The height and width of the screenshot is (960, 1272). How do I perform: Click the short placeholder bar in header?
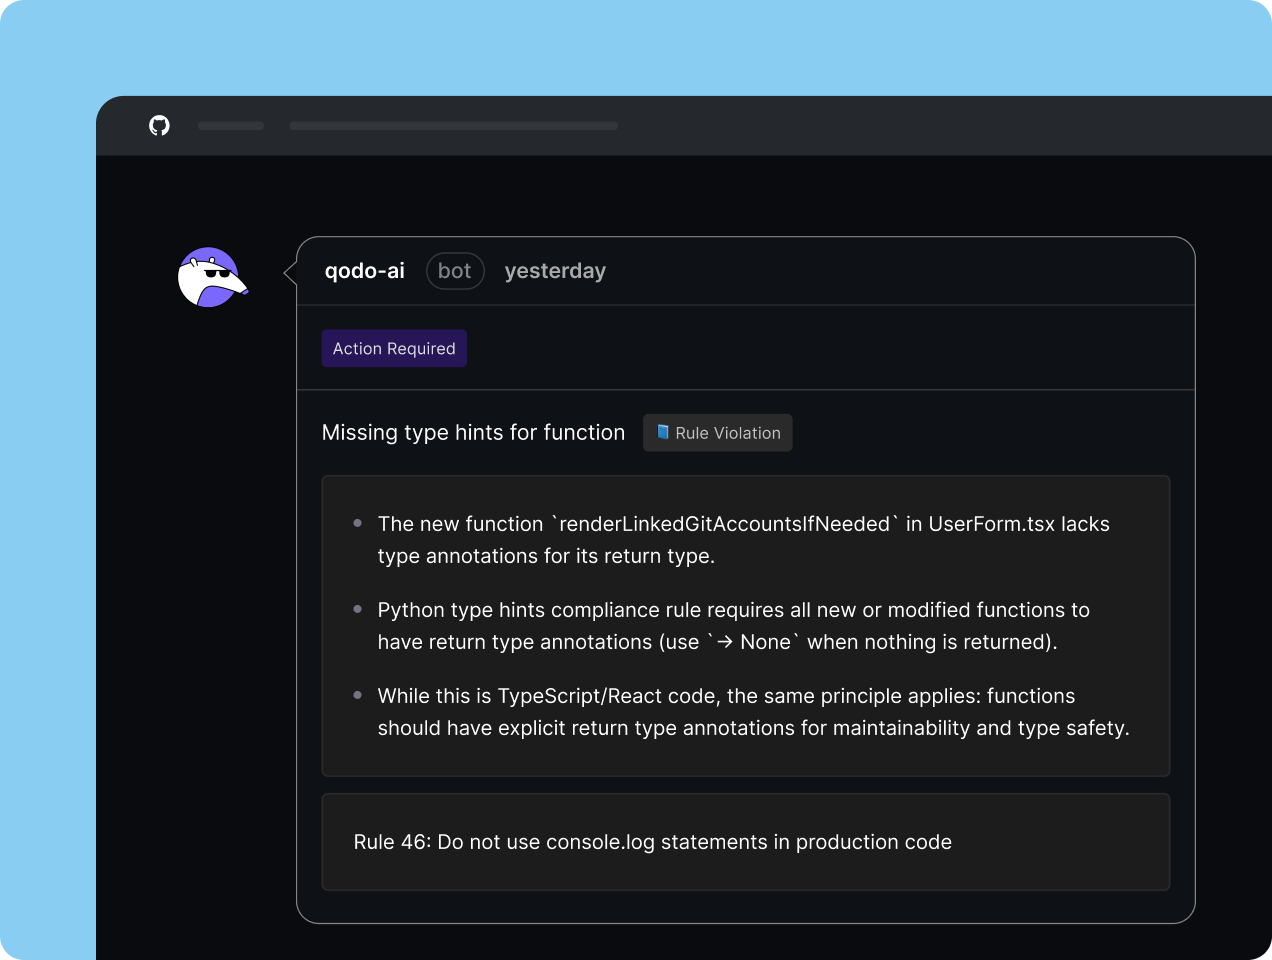[x=231, y=126]
